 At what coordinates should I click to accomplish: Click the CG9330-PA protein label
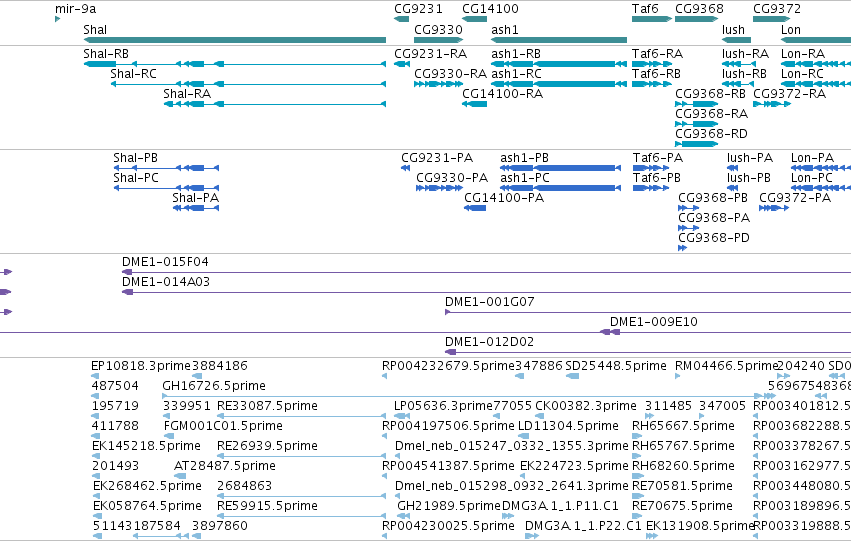pos(452,178)
